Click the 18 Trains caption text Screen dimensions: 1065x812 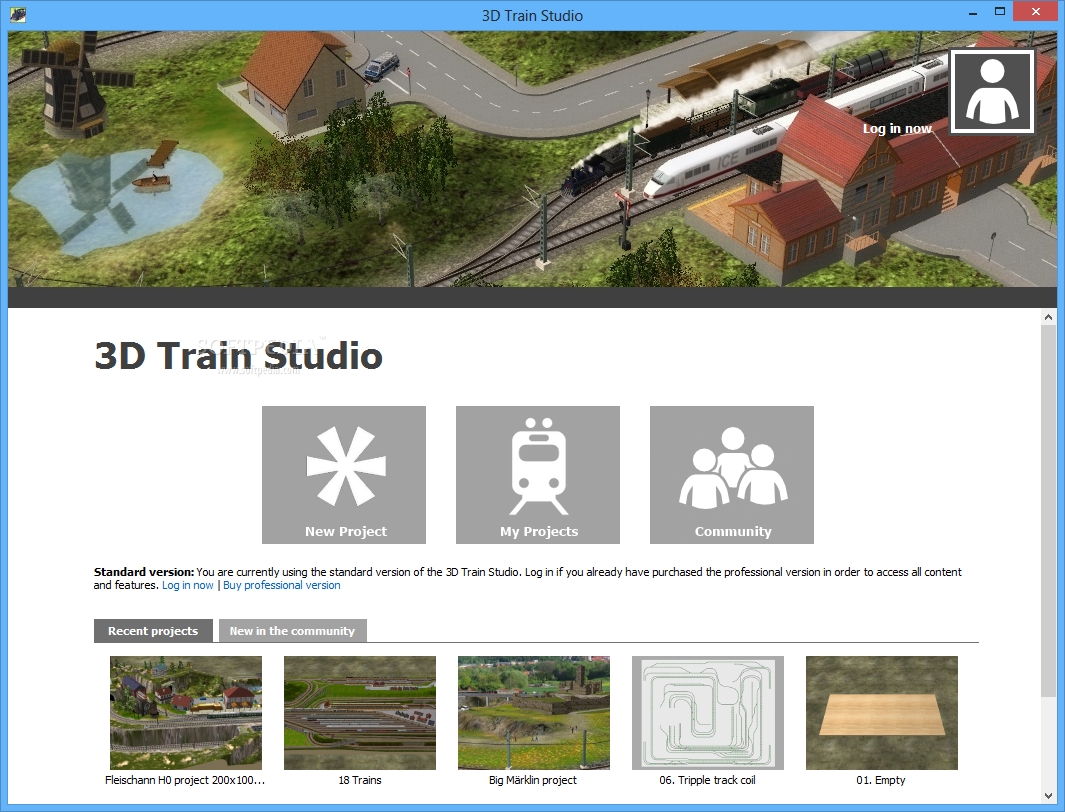[x=360, y=780]
